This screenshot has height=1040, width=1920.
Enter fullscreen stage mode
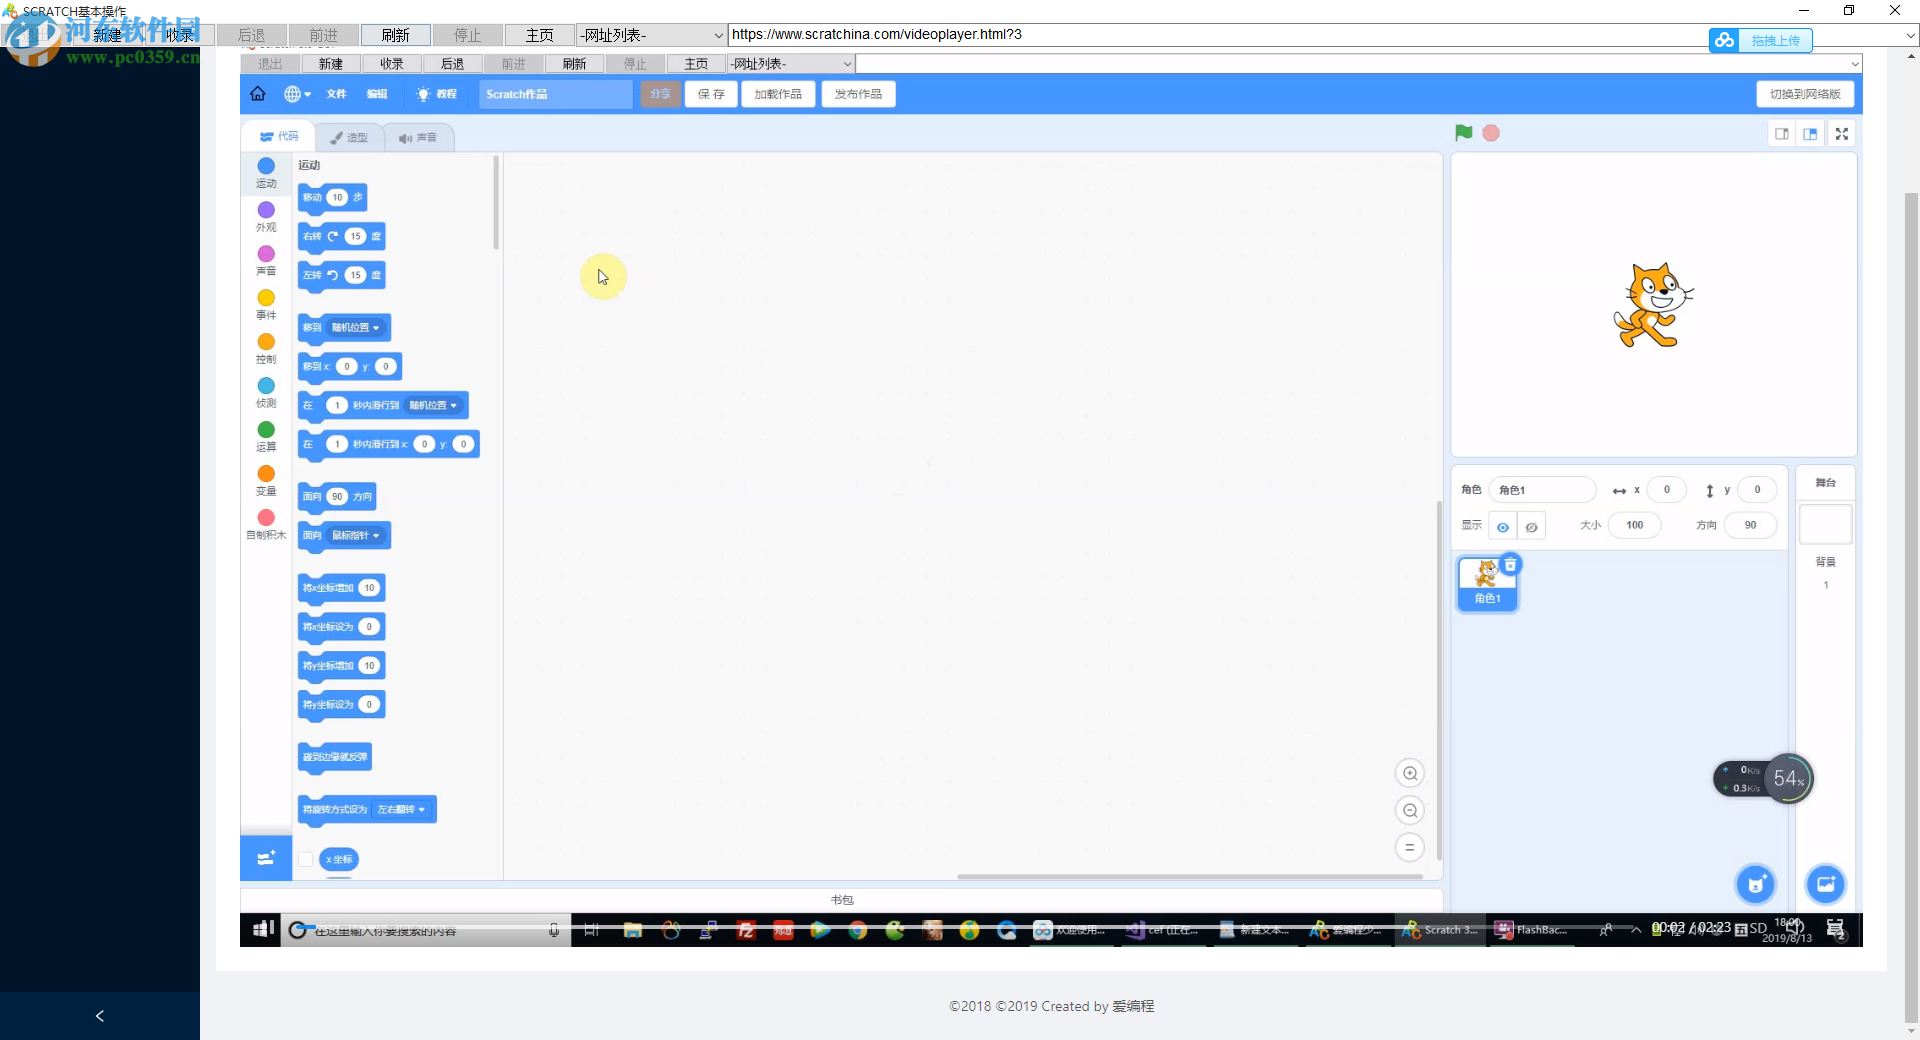pos(1842,134)
